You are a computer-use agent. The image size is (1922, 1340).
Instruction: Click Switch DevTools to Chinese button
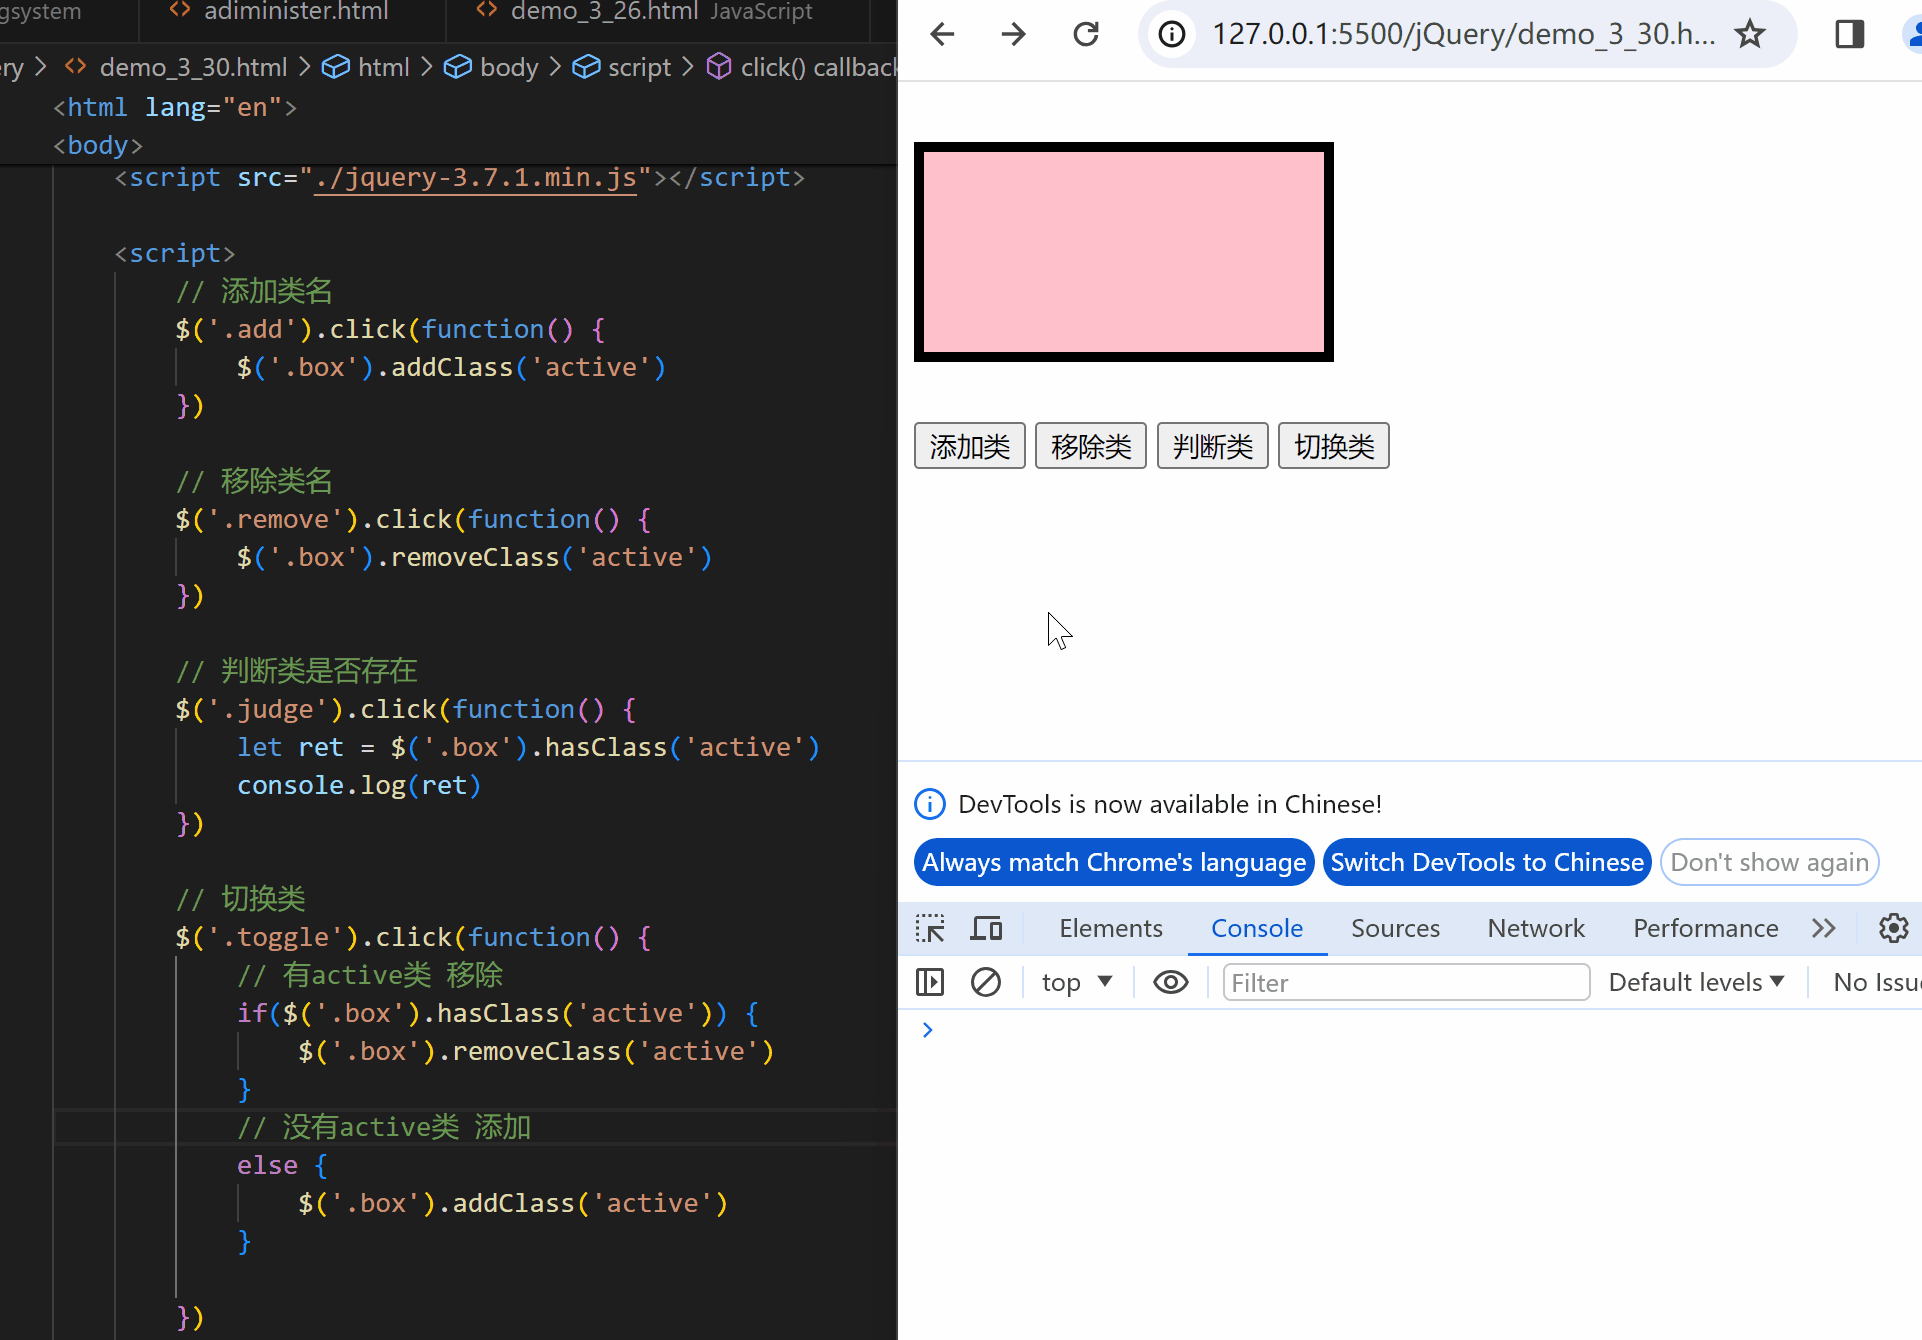click(x=1486, y=862)
